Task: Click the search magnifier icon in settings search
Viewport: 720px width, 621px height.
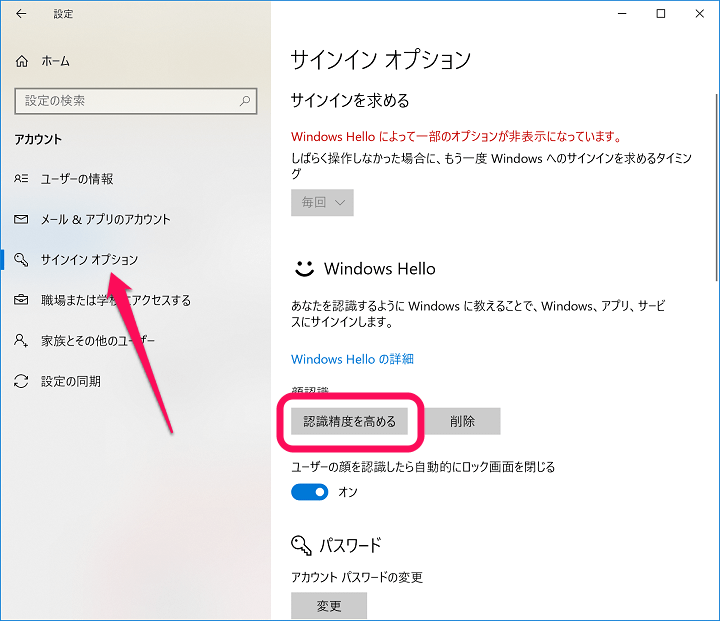Action: coord(245,101)
